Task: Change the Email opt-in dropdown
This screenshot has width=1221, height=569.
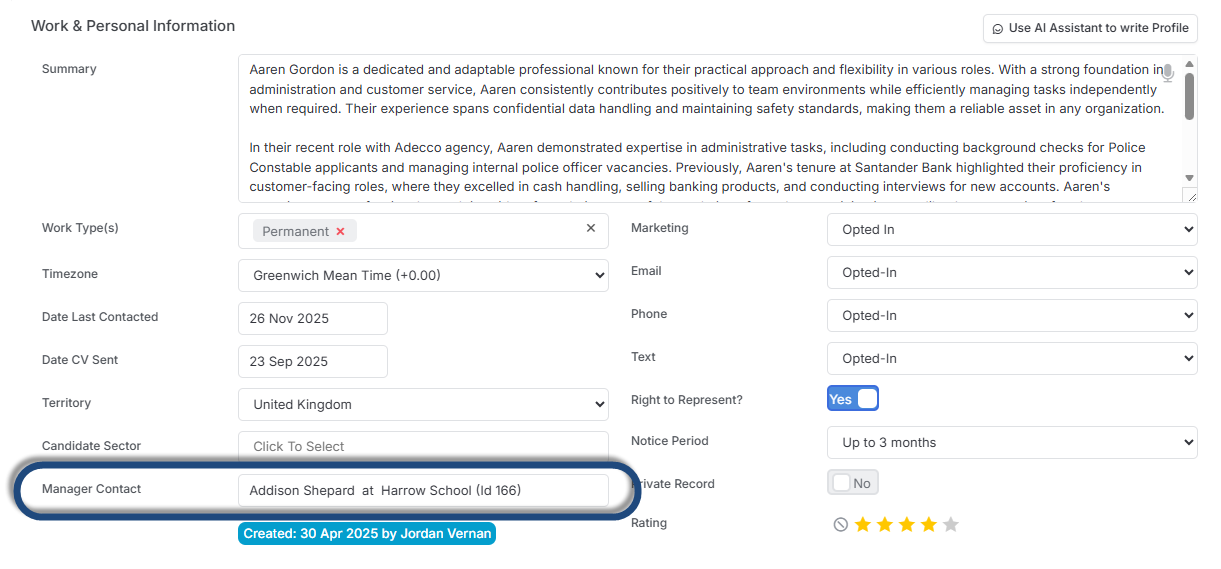Action: click(1012, 272)
